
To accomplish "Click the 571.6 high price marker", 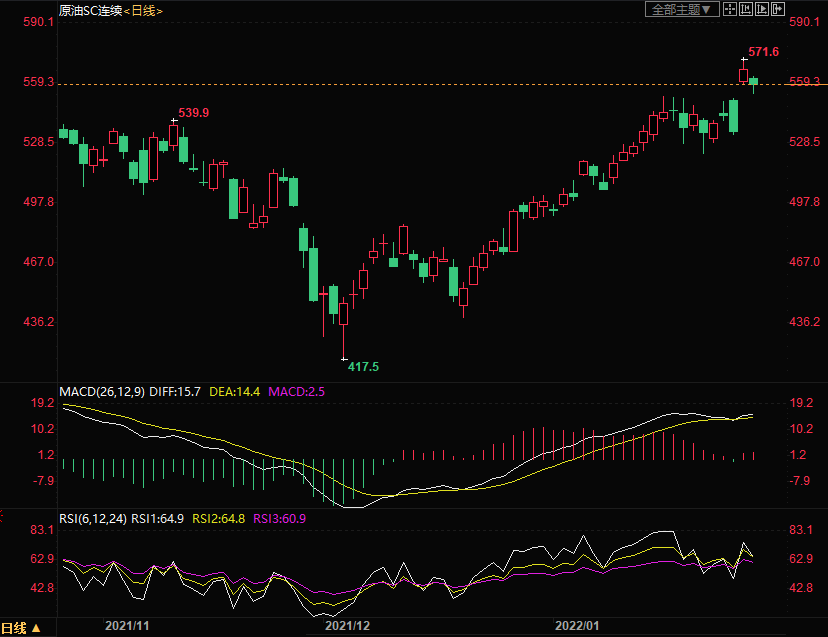I will click(764, 51).
